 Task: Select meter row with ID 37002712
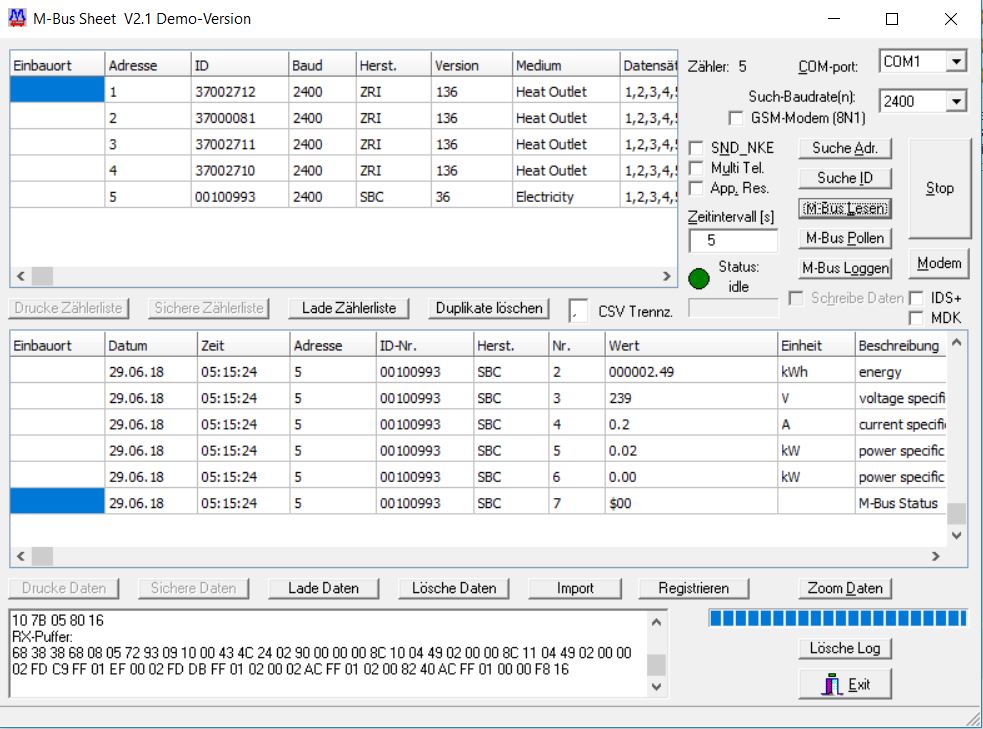point(344,92)
